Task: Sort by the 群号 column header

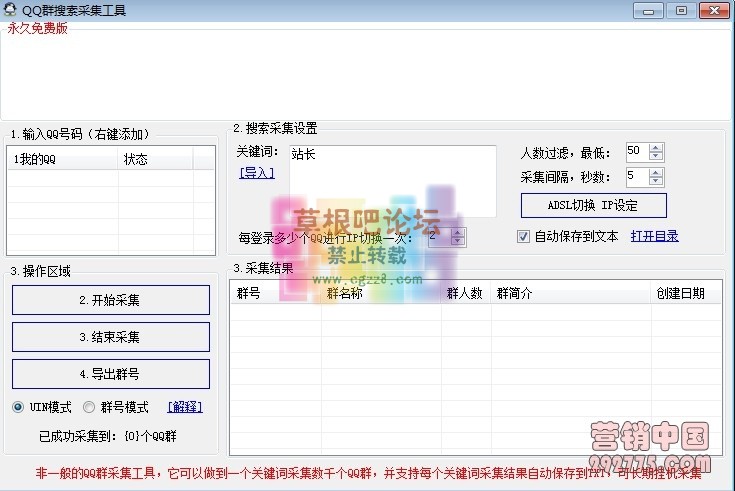Action: [276, 294]
